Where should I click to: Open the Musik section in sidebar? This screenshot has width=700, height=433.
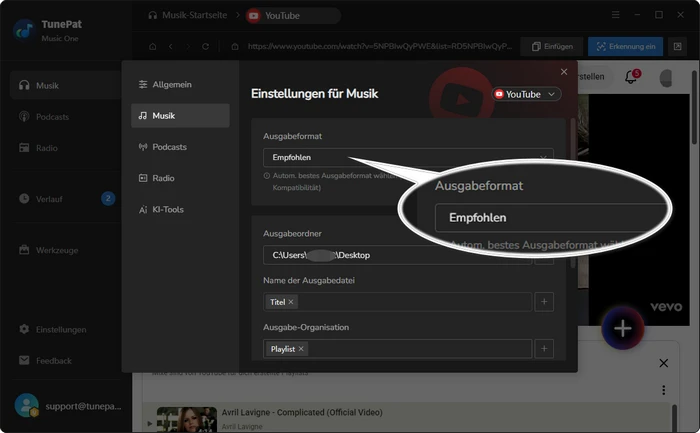65,85
